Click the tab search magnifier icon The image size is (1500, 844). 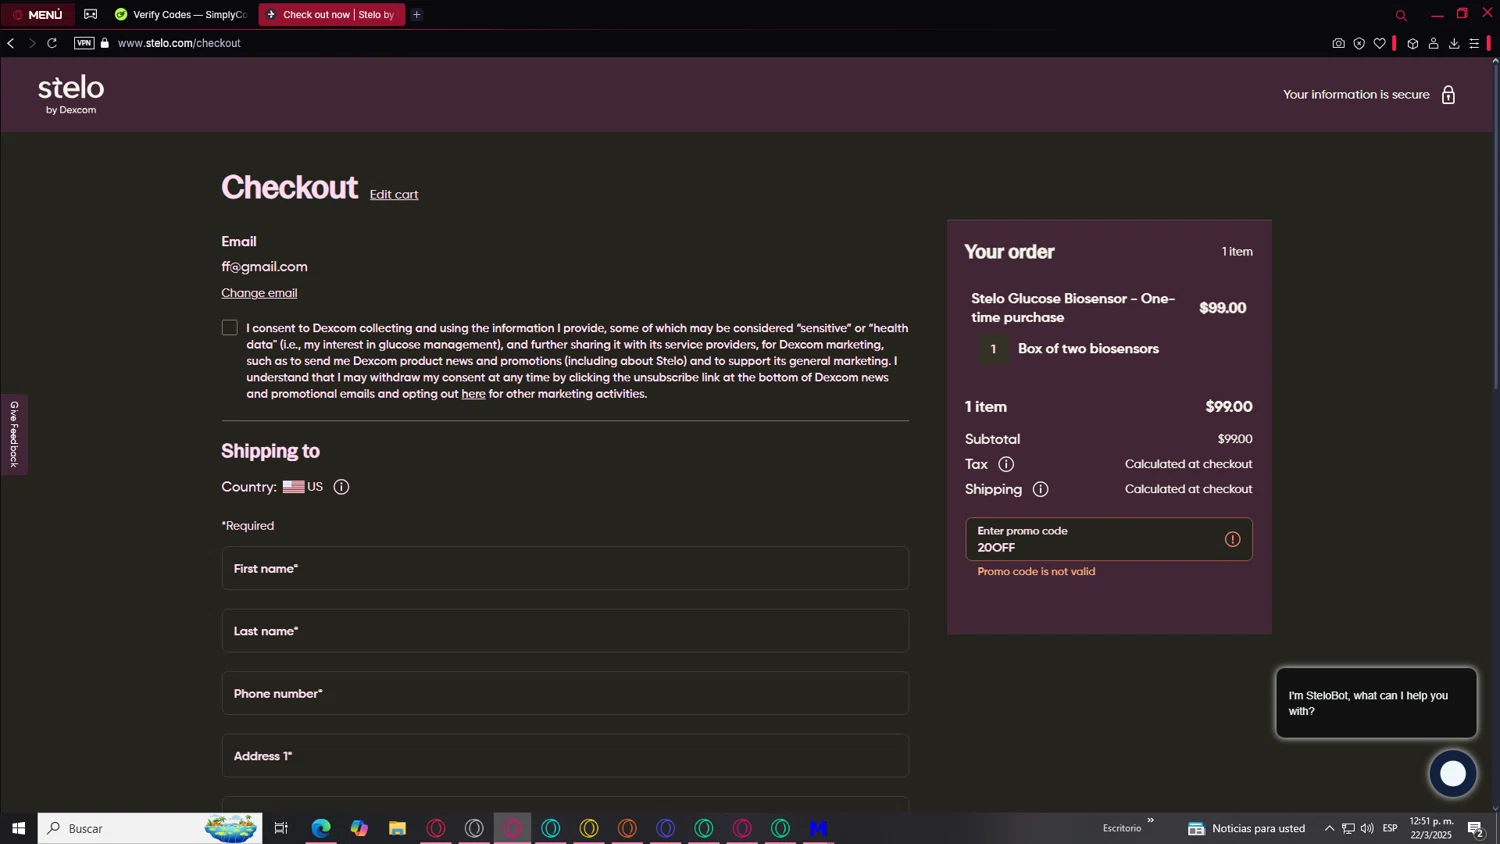click(x=1401, y=15)
